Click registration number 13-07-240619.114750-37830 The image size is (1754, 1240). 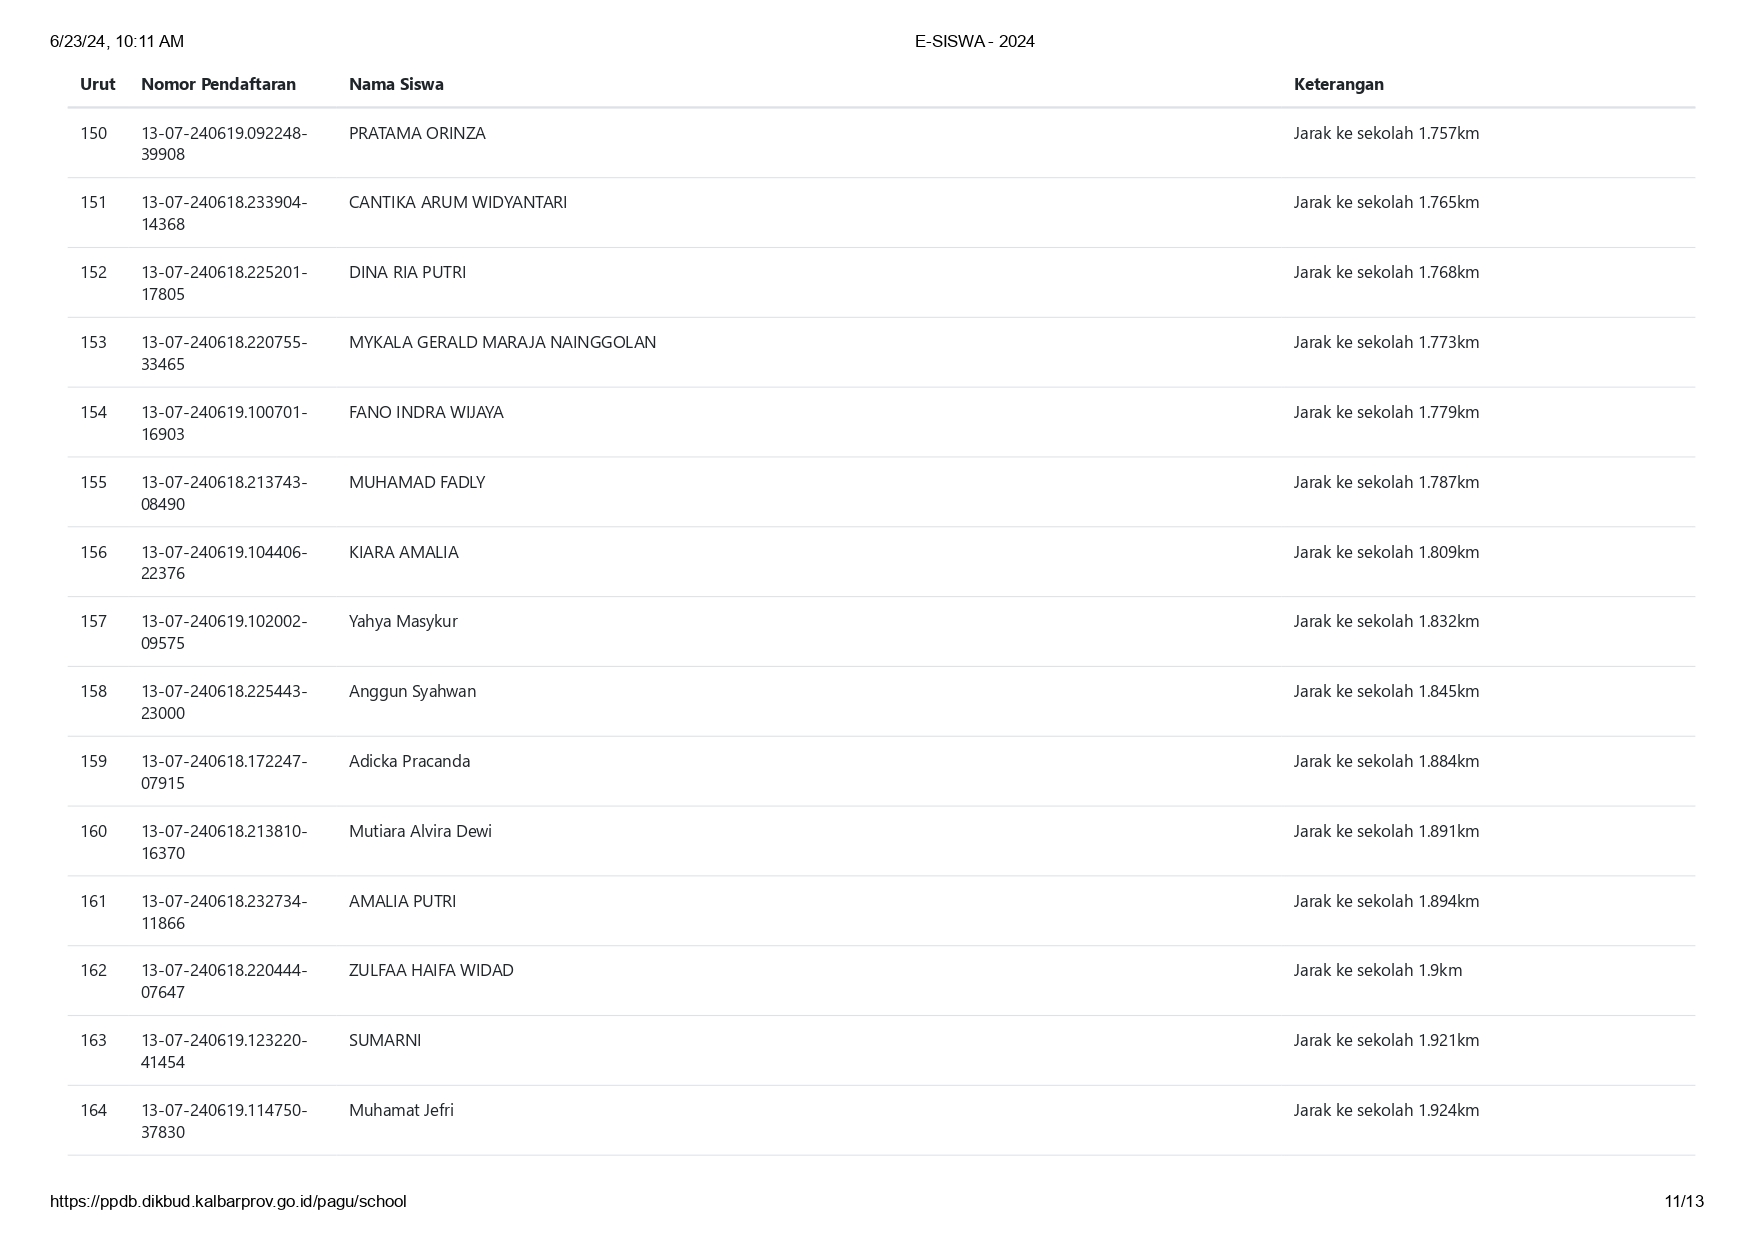coord(224,1121)
